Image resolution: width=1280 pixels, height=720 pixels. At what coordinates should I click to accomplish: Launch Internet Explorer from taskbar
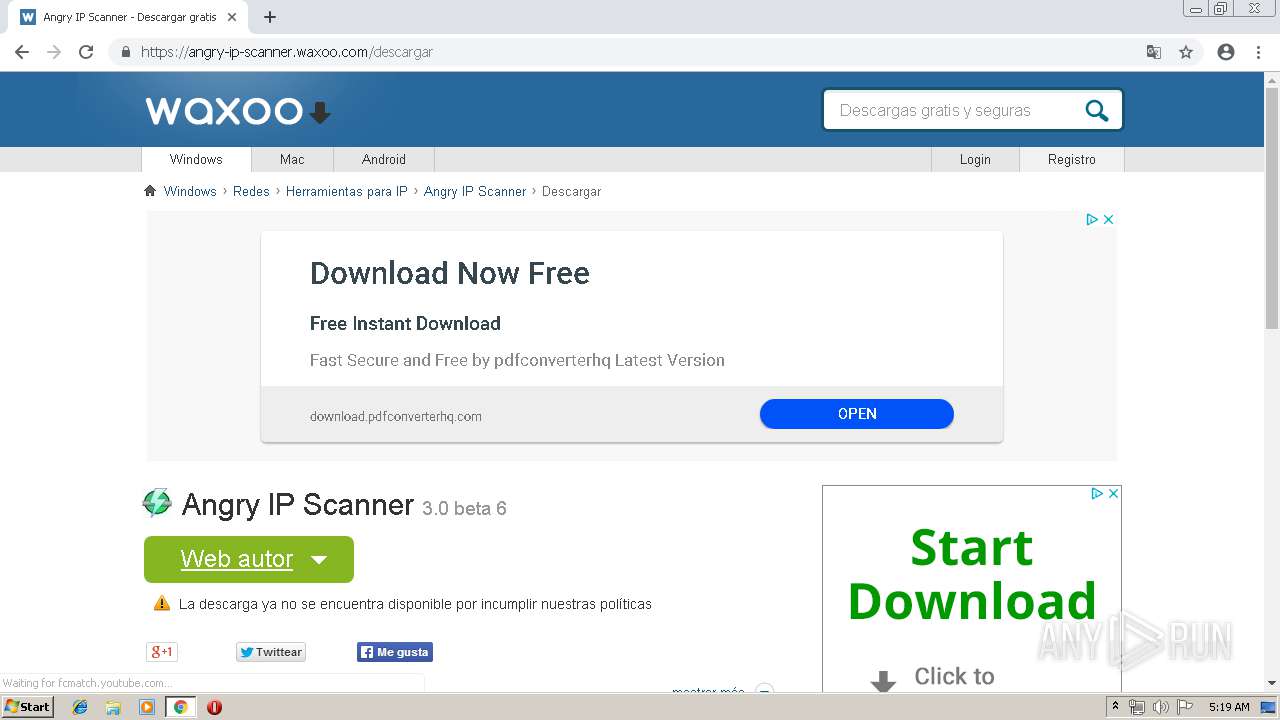point(80,707)
